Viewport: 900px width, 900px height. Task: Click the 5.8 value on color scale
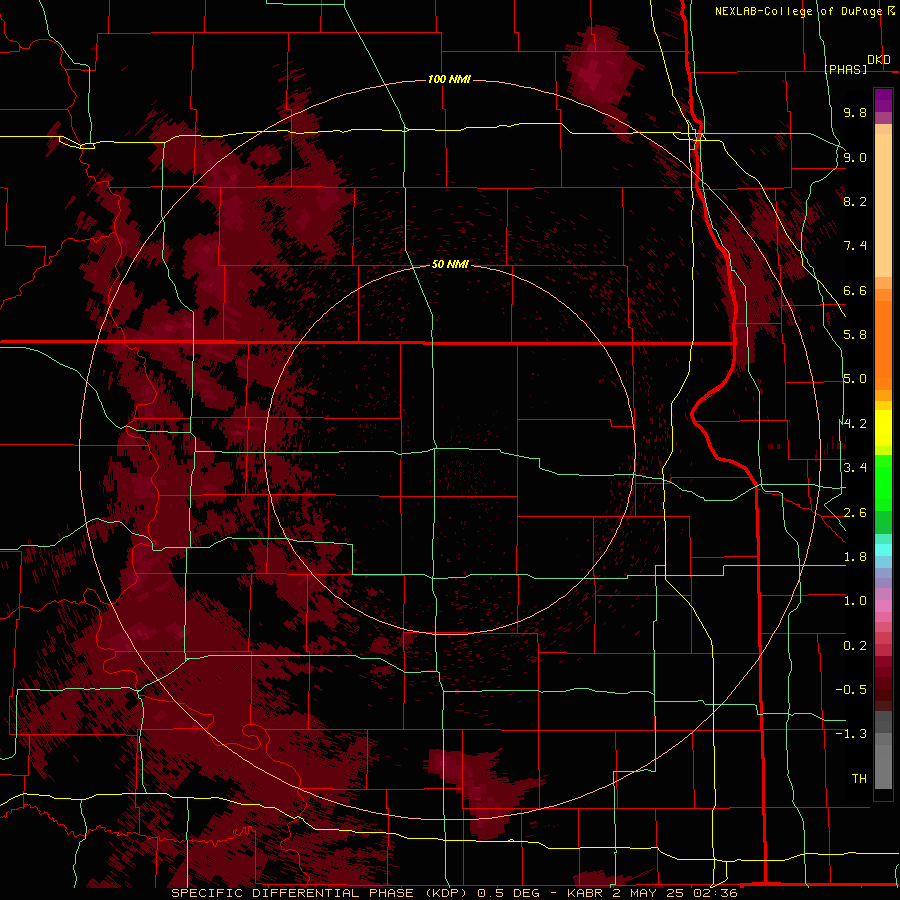(x=855, y=335)
